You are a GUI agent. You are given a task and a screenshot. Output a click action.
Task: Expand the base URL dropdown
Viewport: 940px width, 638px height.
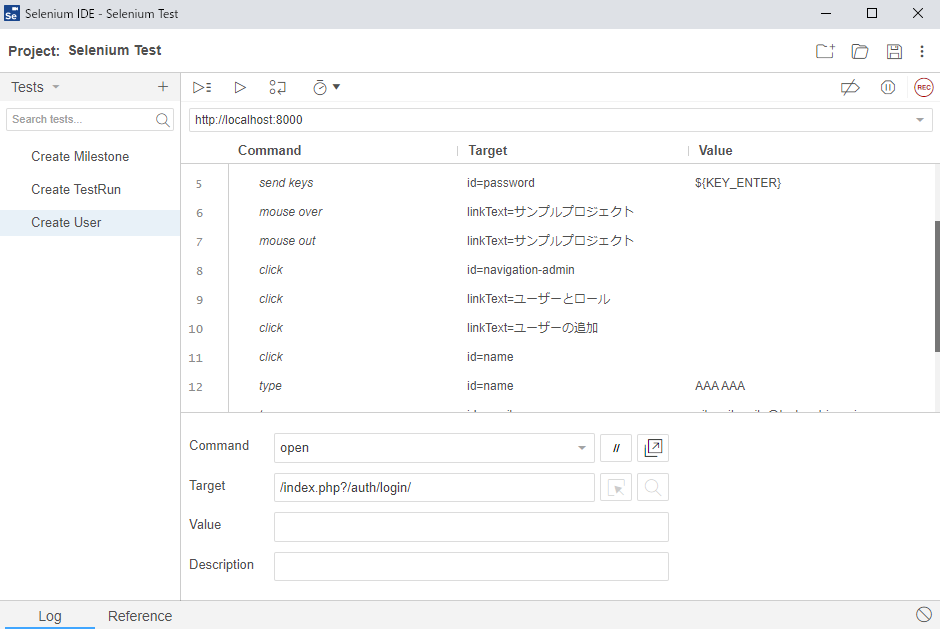coord(919,119)
